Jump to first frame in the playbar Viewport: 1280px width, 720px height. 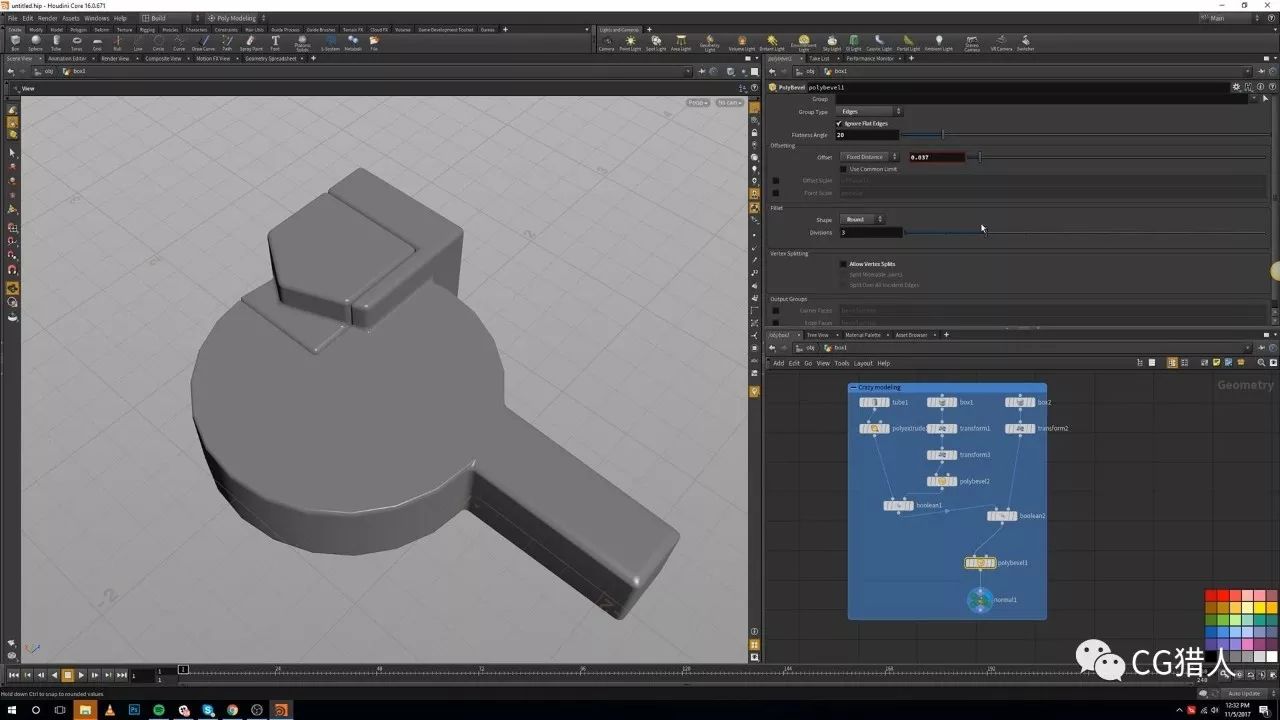tap(14, 675)
